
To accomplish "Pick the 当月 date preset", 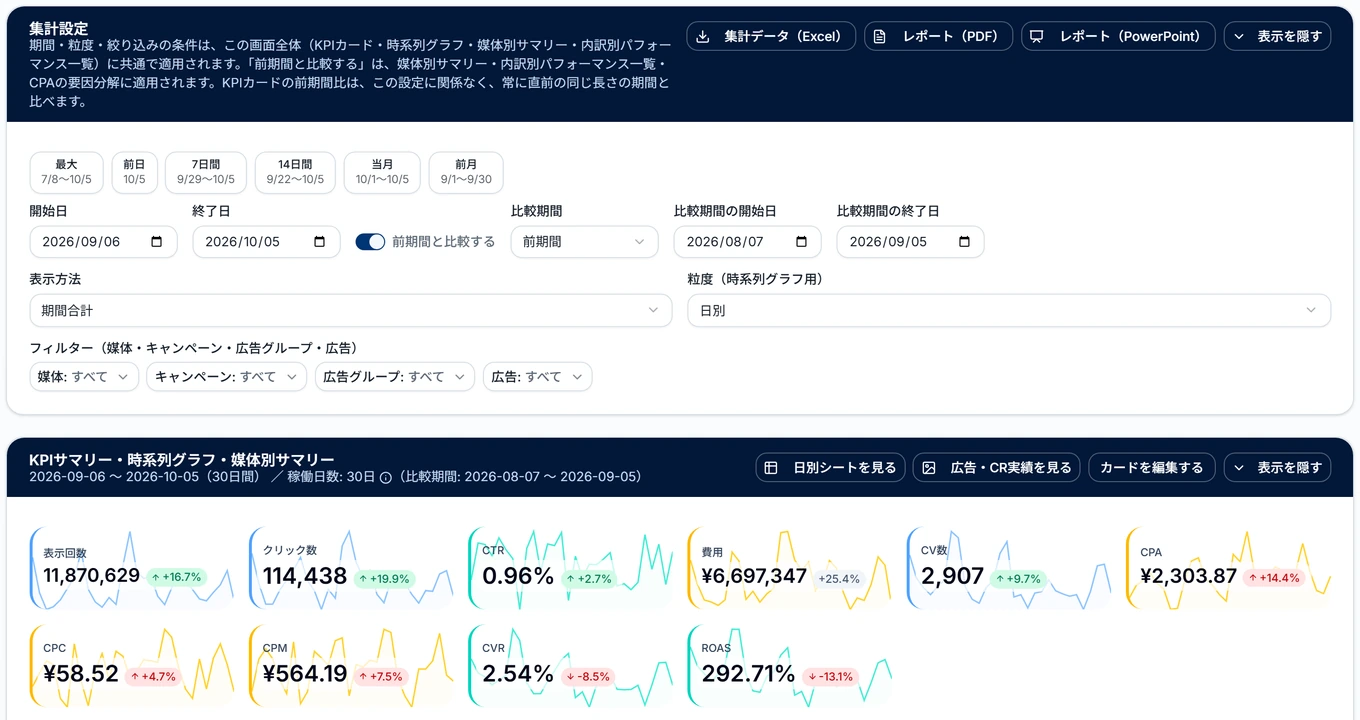I will point(382,172).
